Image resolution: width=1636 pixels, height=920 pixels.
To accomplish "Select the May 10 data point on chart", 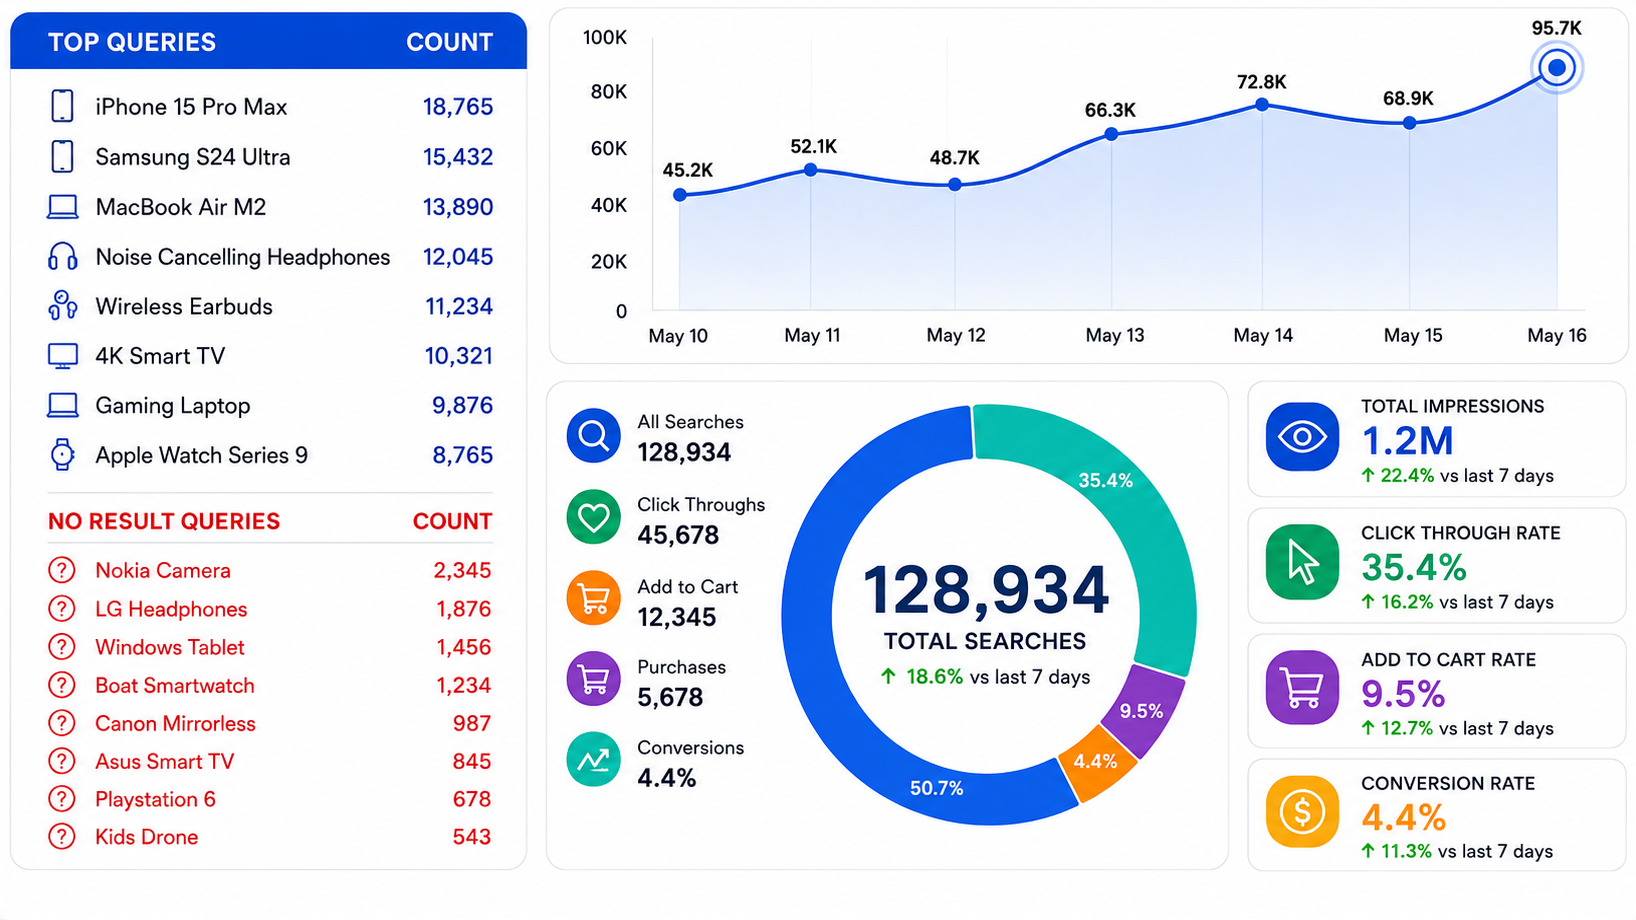I will point(680,195).
